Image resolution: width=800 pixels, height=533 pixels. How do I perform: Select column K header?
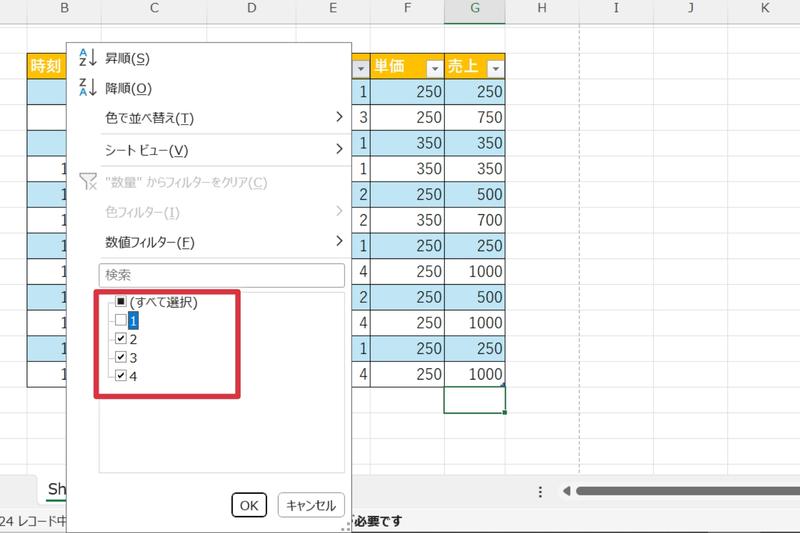pos(764,9)
